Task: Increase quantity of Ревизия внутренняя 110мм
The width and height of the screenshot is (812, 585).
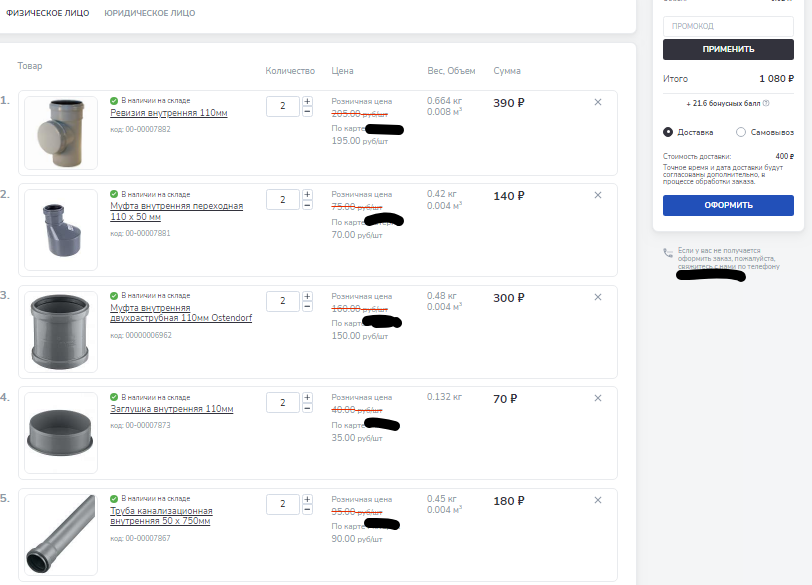Action: [x=307, y=101]
